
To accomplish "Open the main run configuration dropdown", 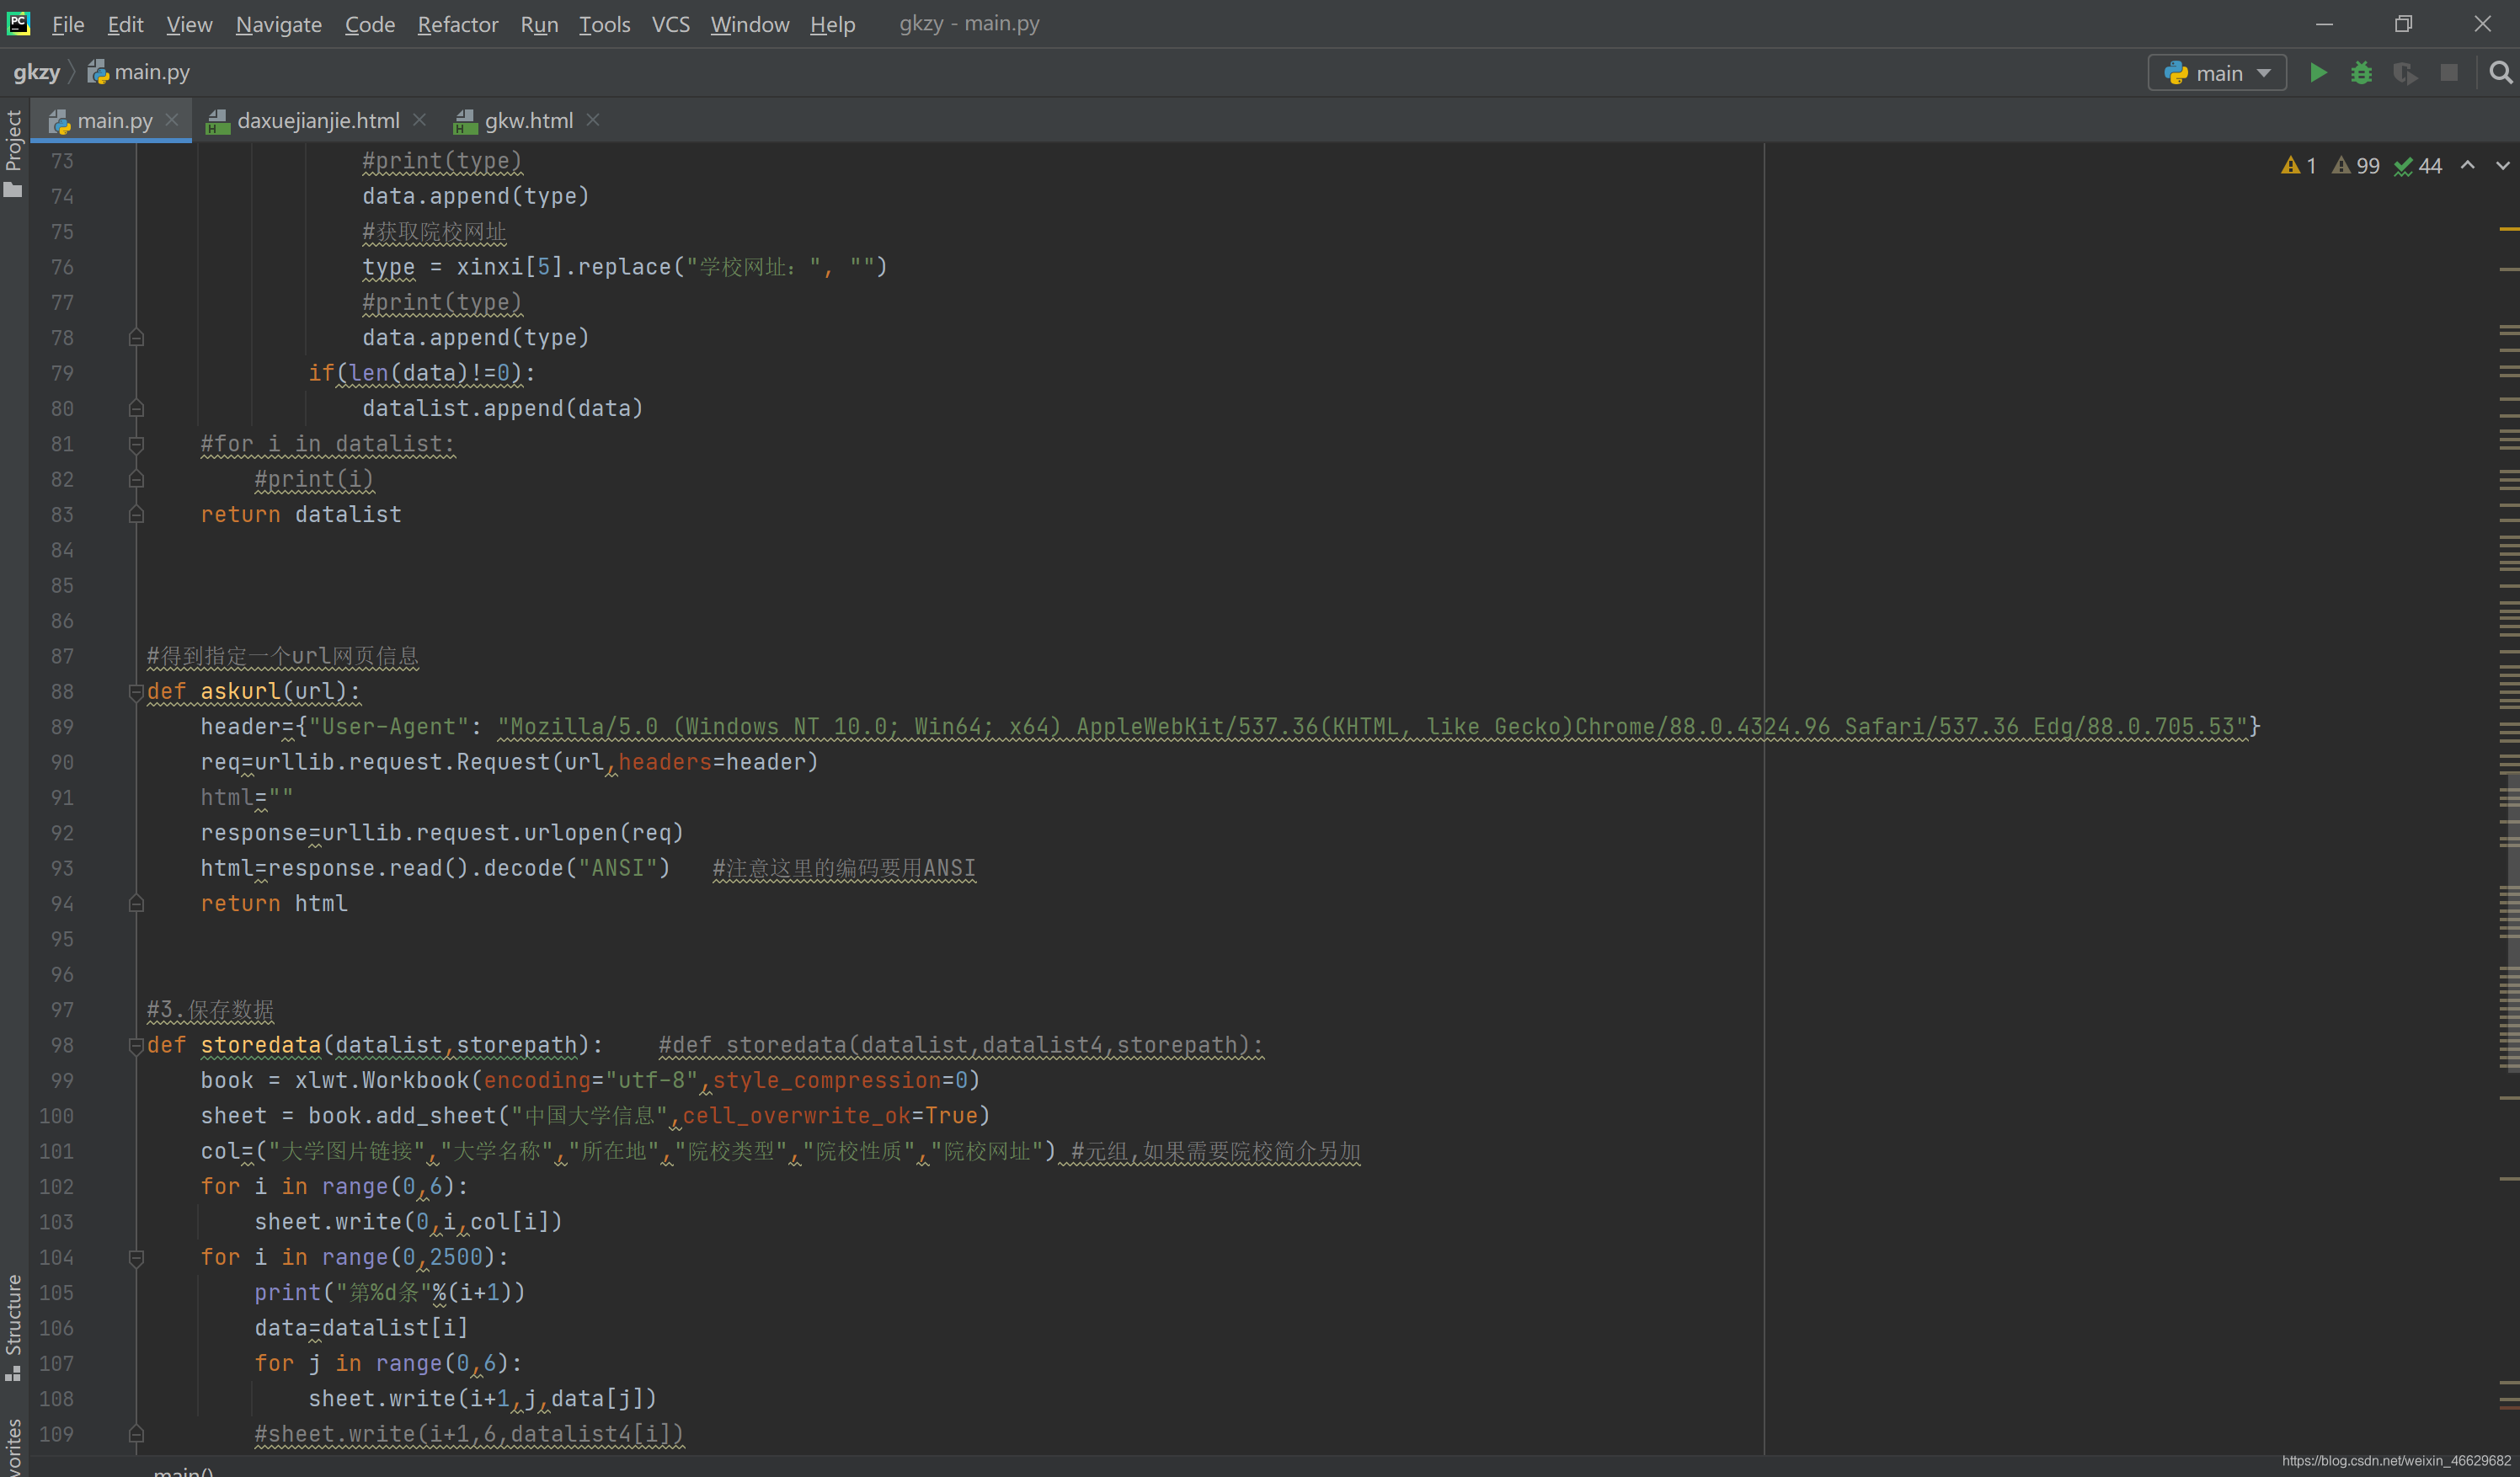I will coord(2217,73).
